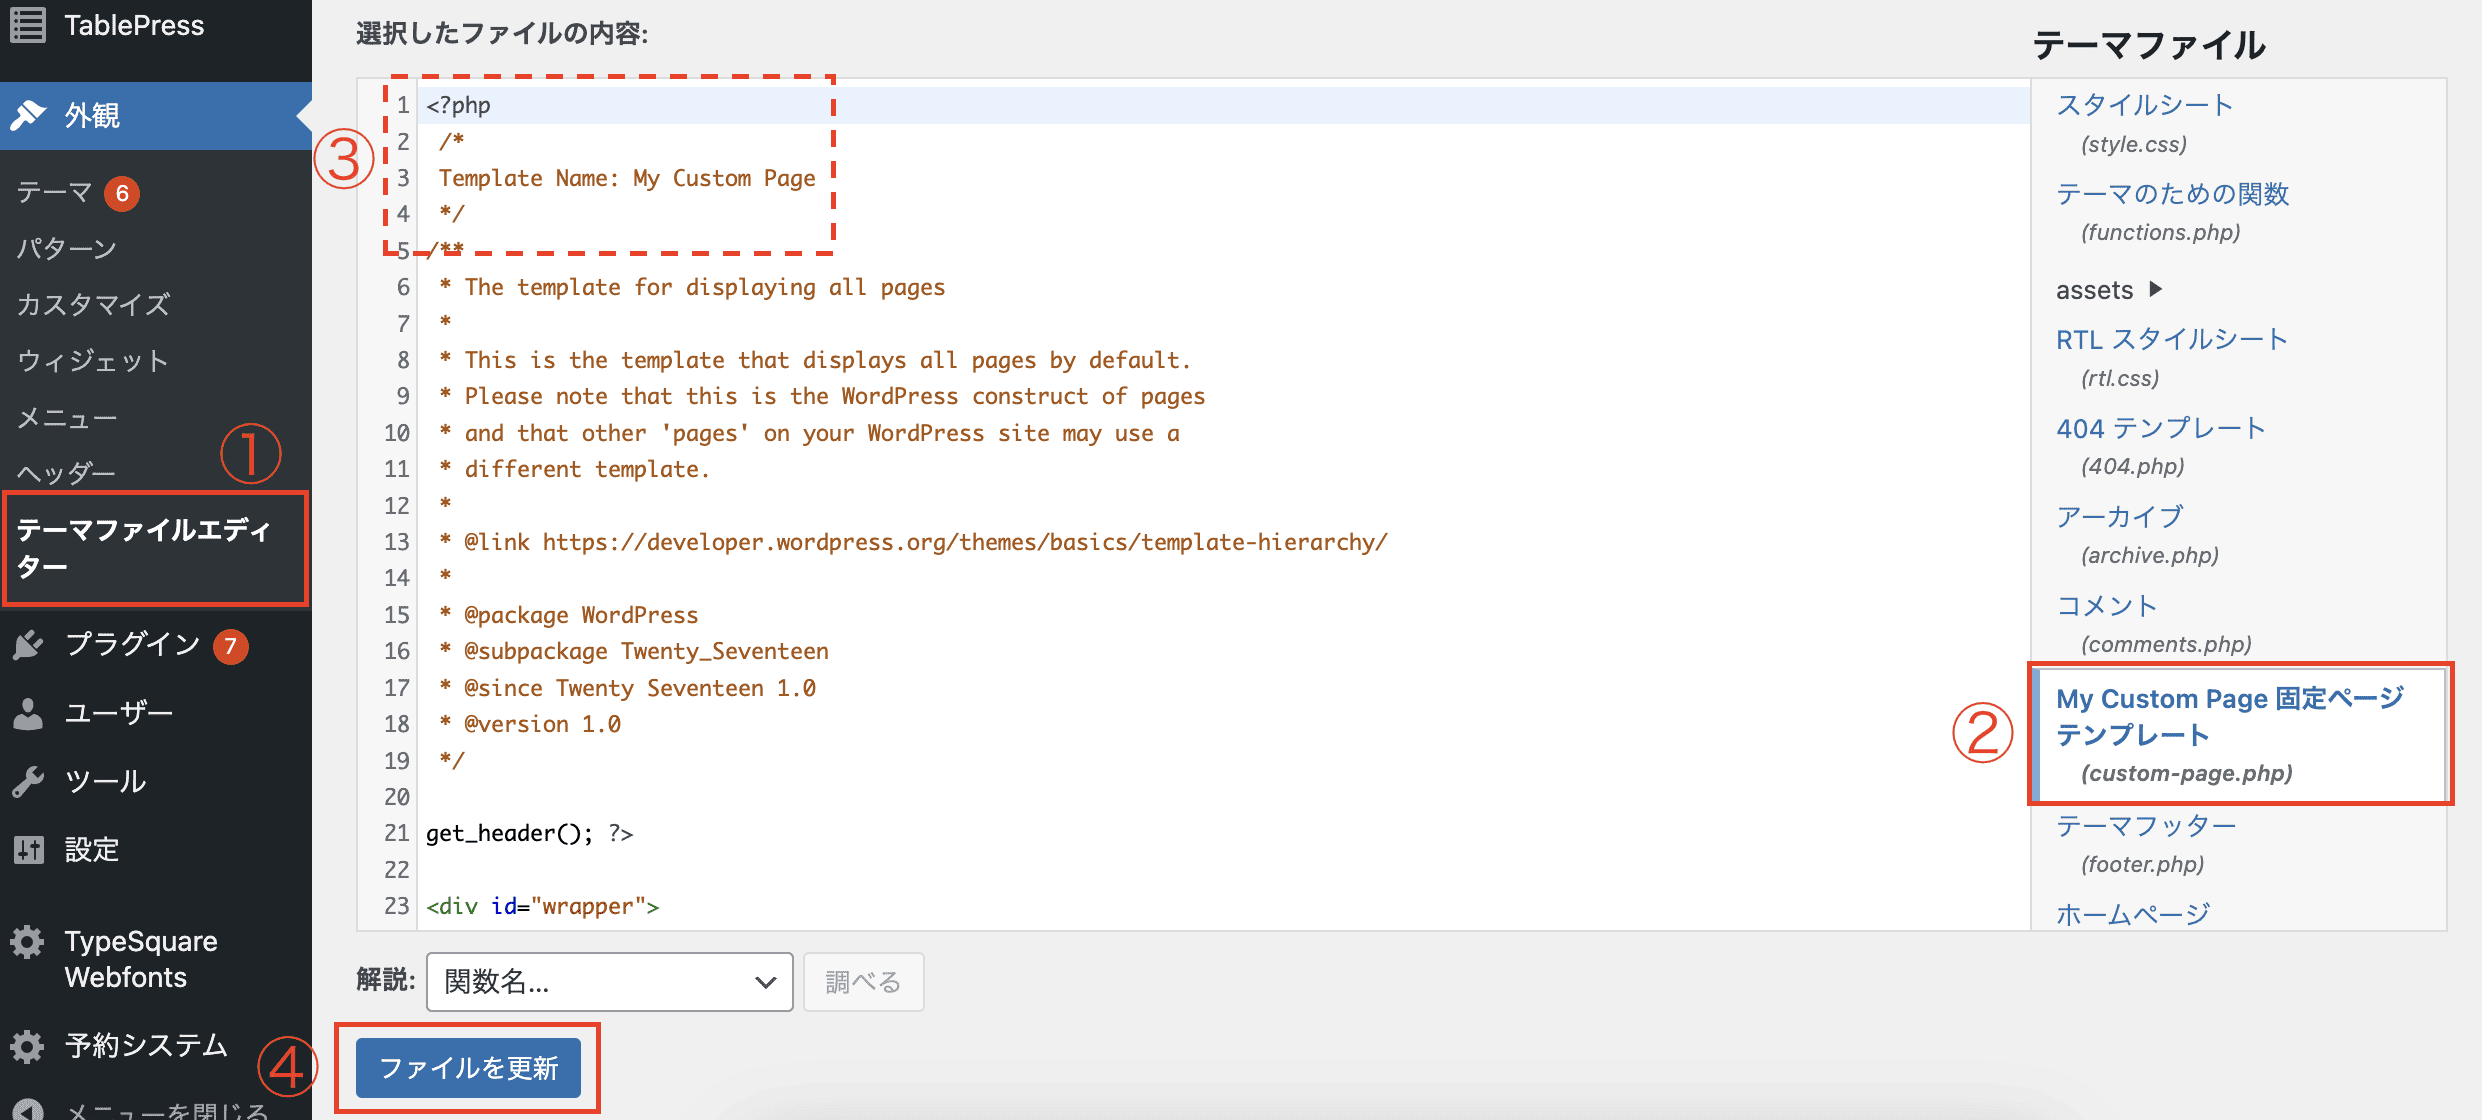Click the TypeSquare Webfonts gear icon
Screen dimensions: 2482x1120
coord(28,942)
